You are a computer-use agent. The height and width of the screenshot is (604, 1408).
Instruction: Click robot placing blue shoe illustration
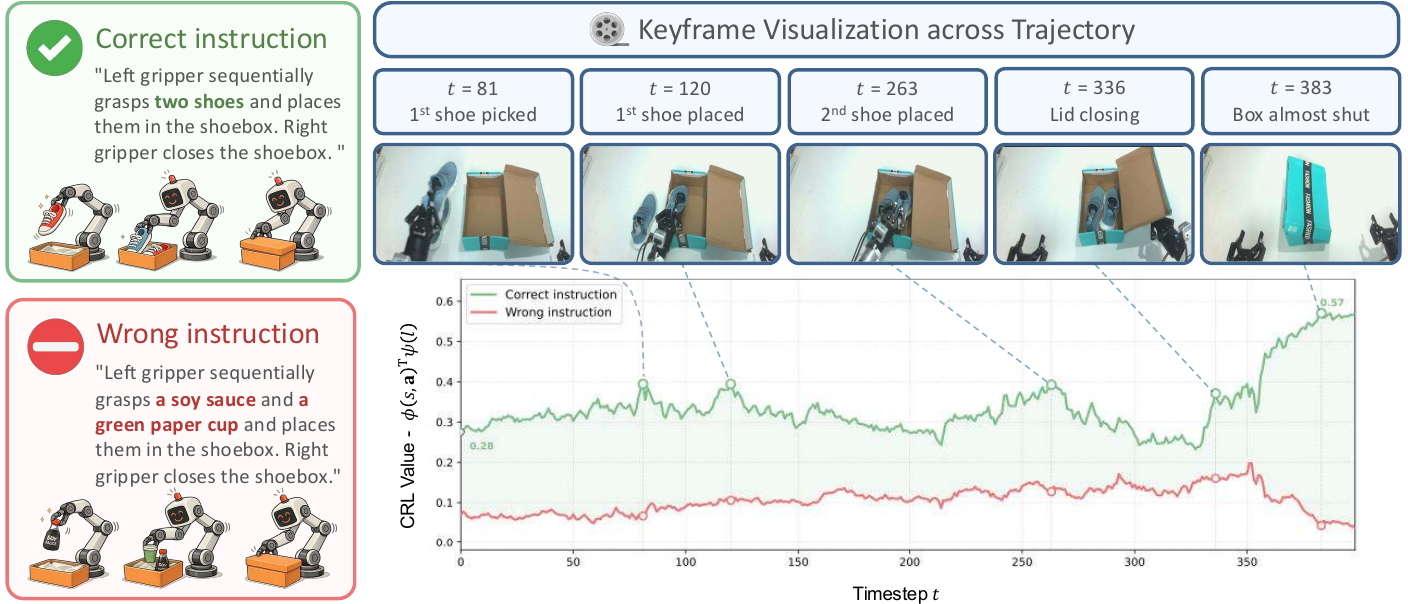click(163, 220)
